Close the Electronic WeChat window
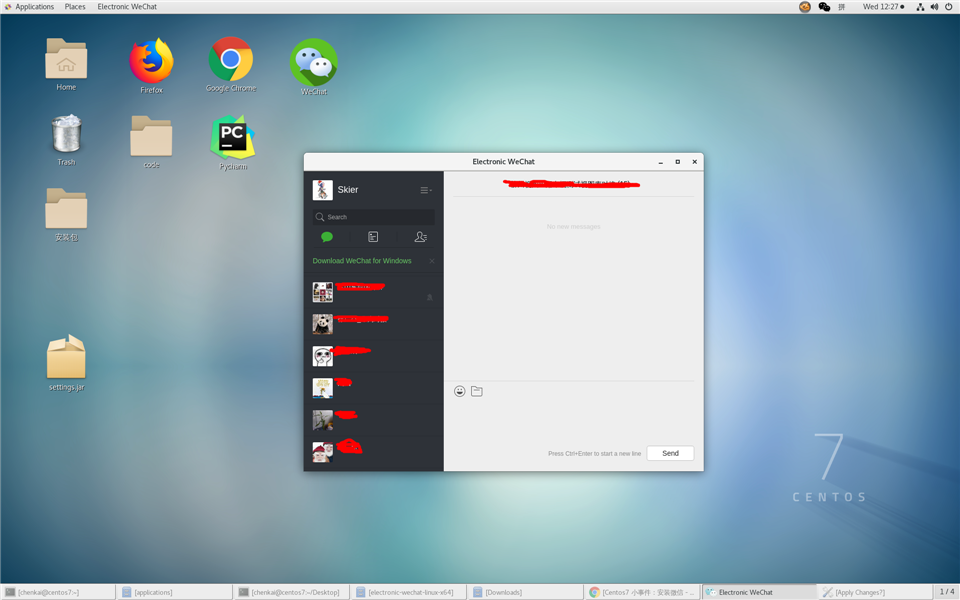 point(695,162)
